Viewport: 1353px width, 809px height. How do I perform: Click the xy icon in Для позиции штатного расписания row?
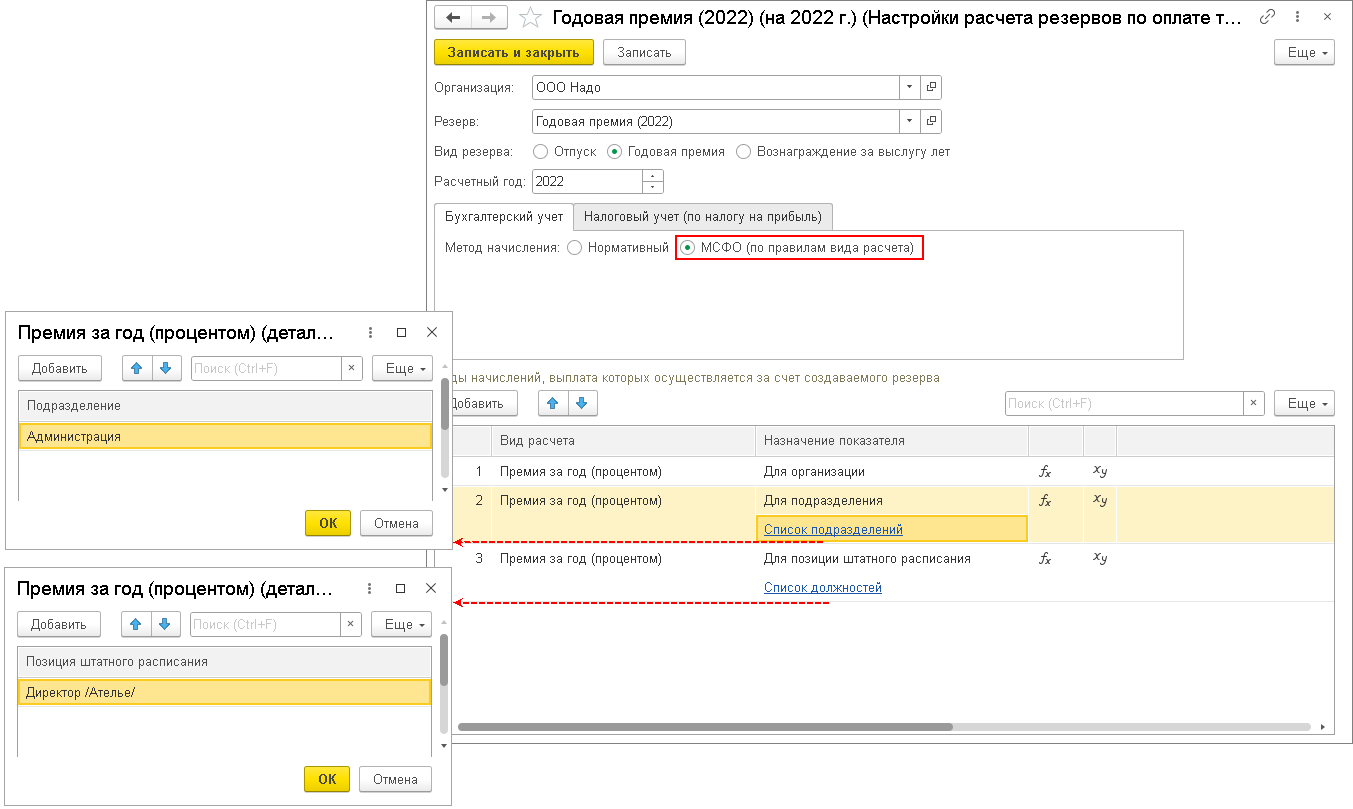(1100, 559)
